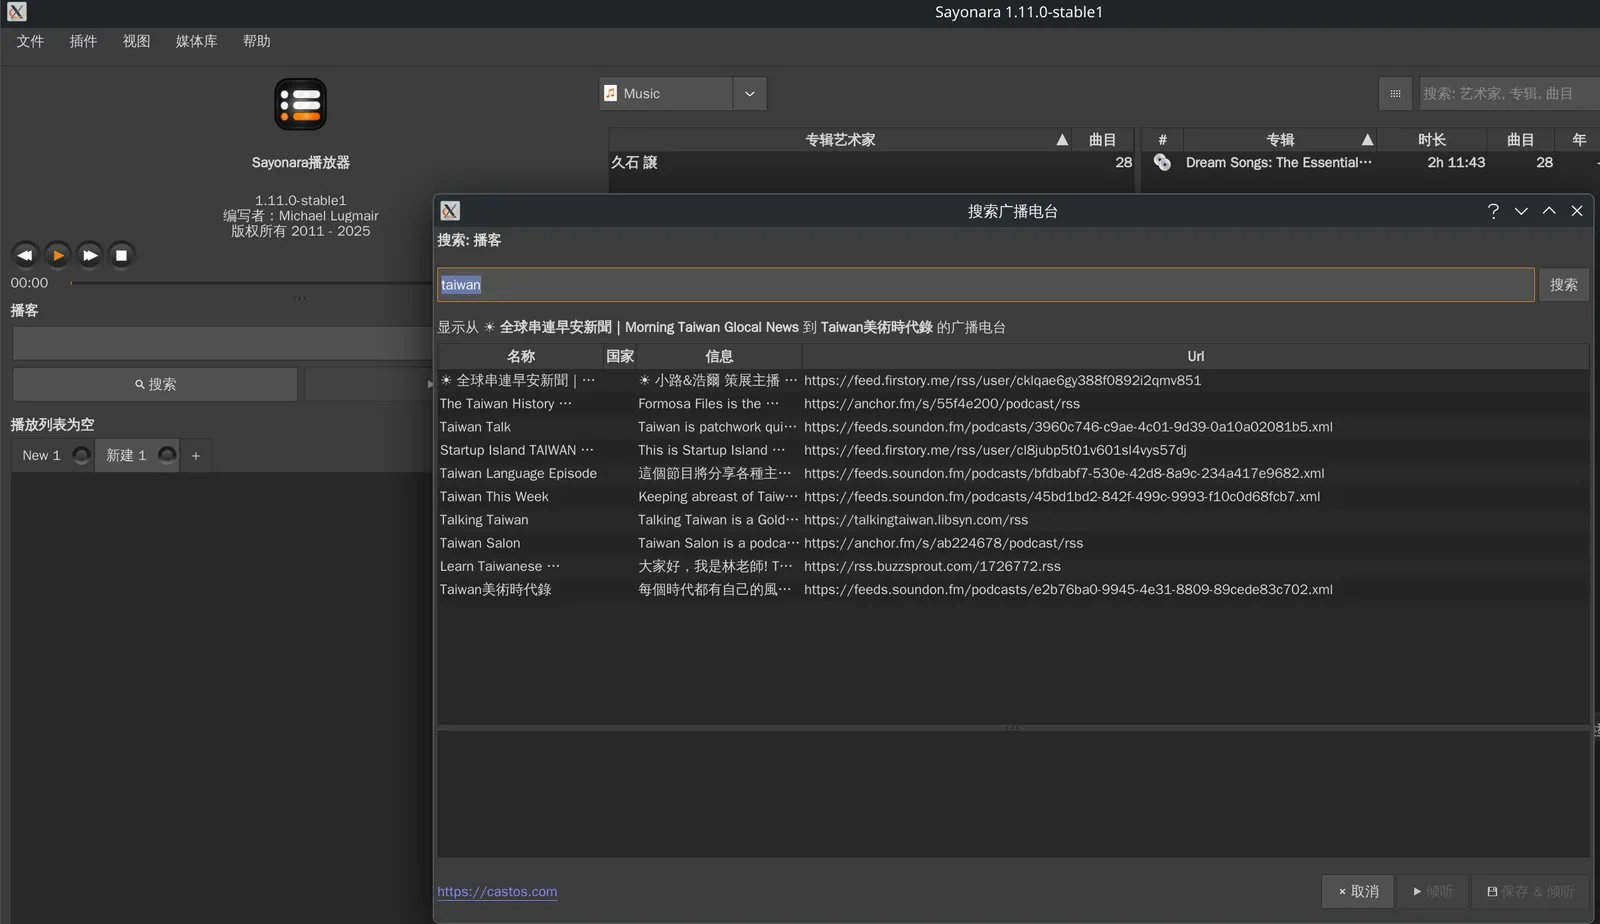Select the Taiwan Talk row
Screen dimensions: 1600x924
point(1012,427)
